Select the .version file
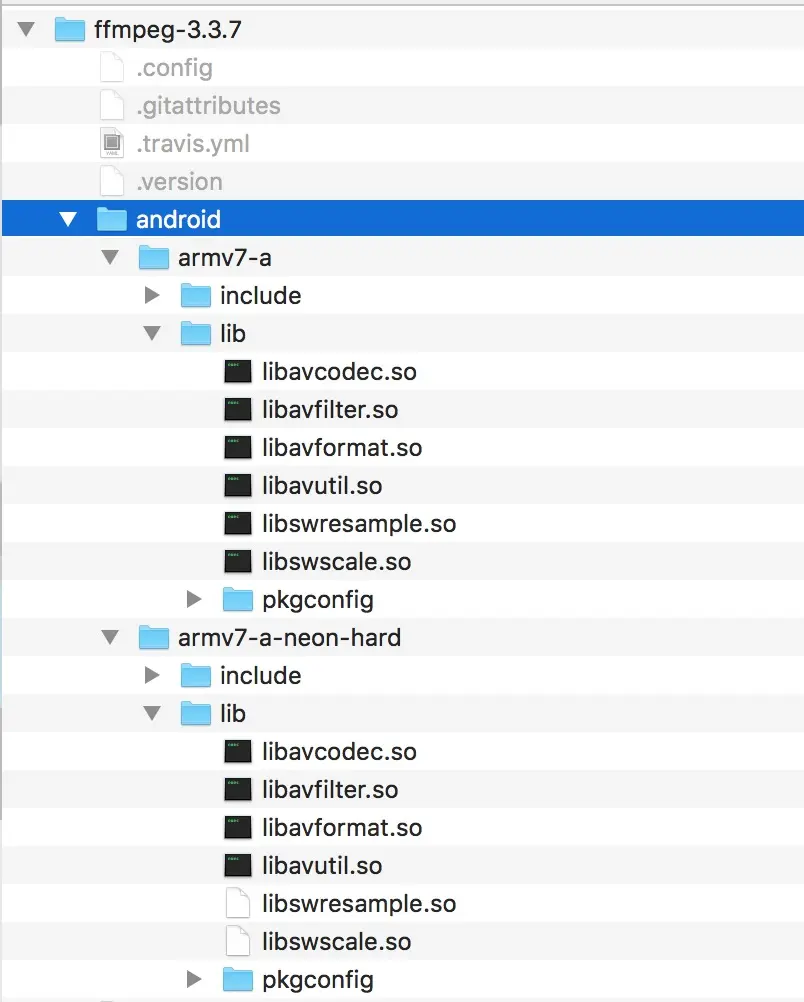The height and width of the screenshot is (1002, 804). (x=403, y=181)
